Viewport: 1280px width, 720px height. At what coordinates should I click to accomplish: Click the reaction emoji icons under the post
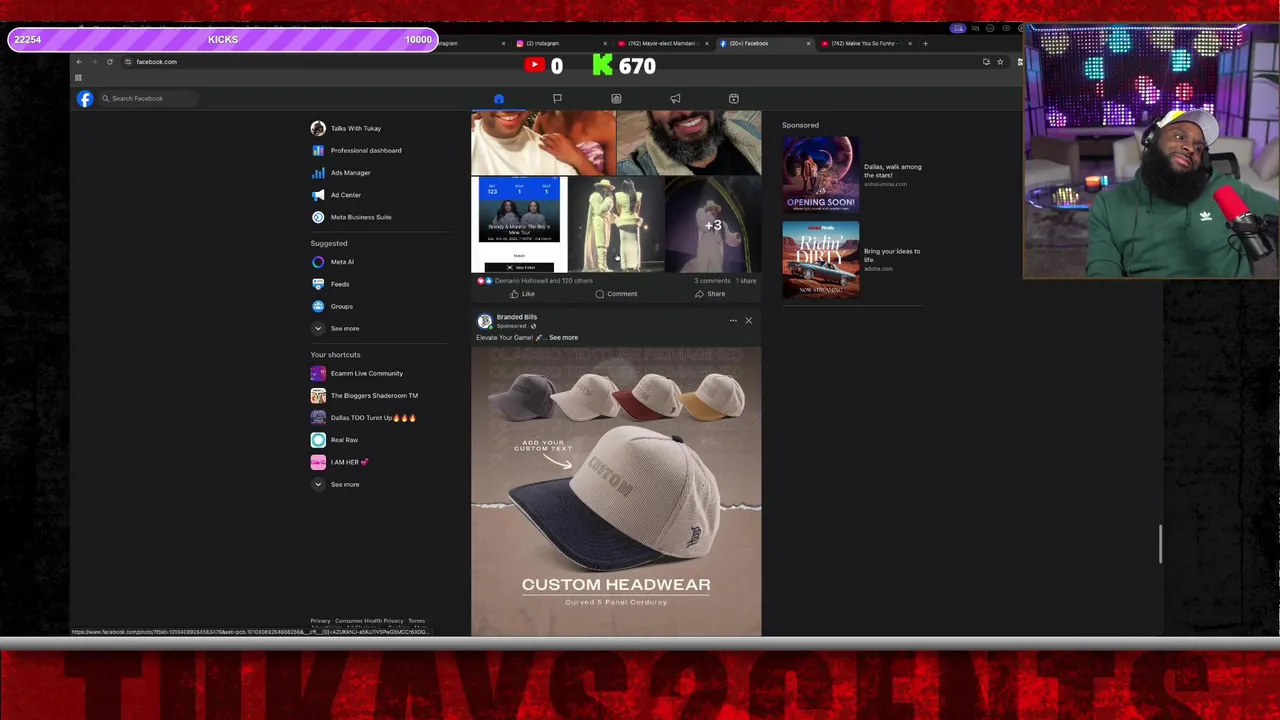tap(484, 281)
